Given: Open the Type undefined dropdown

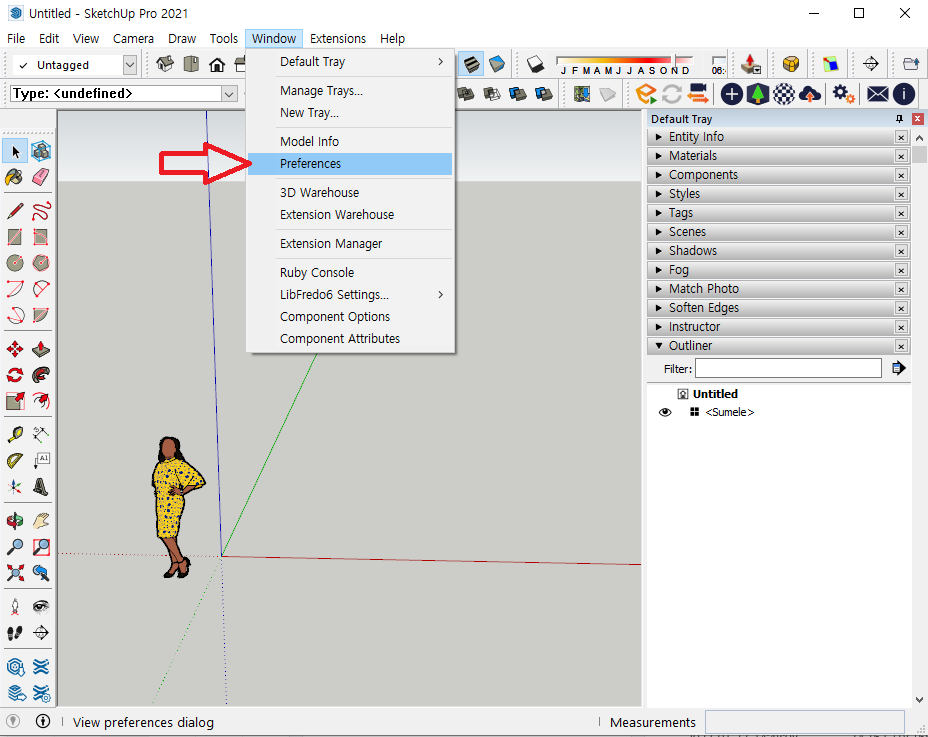Looking at the screenshot, I should click(x=229, y=94).
